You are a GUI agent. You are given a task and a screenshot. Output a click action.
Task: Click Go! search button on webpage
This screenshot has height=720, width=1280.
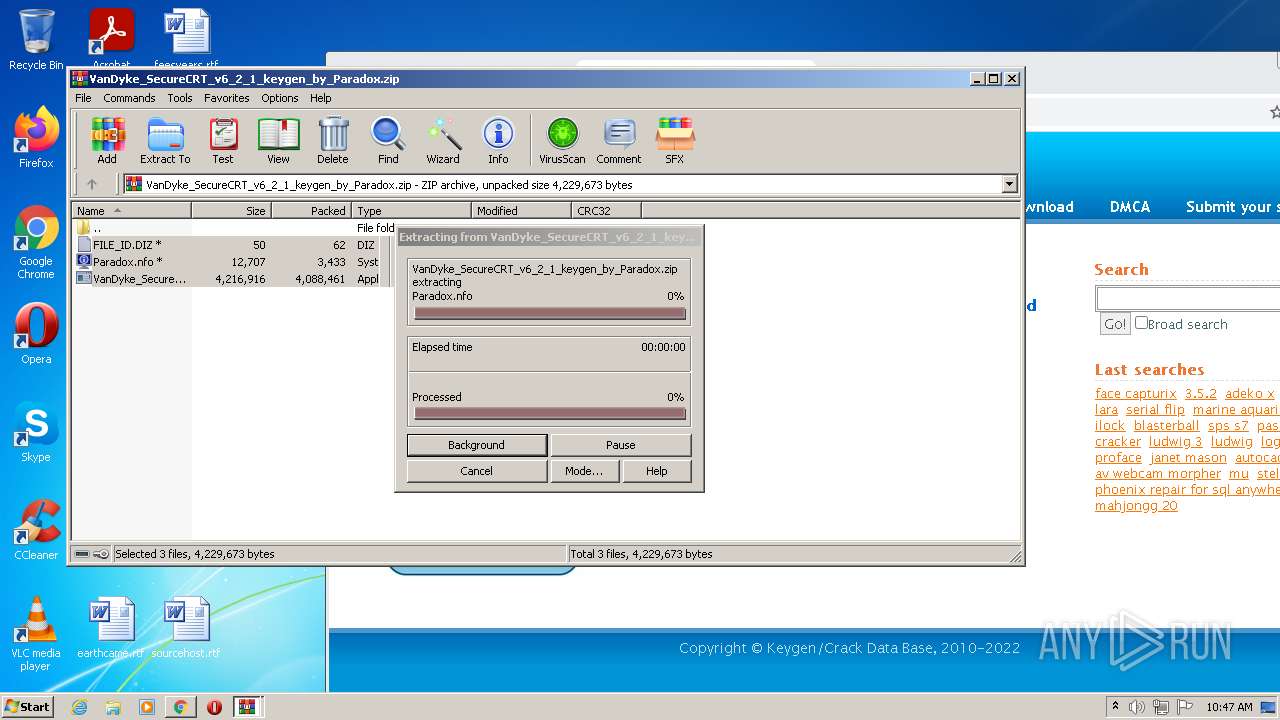[1114, 324]
